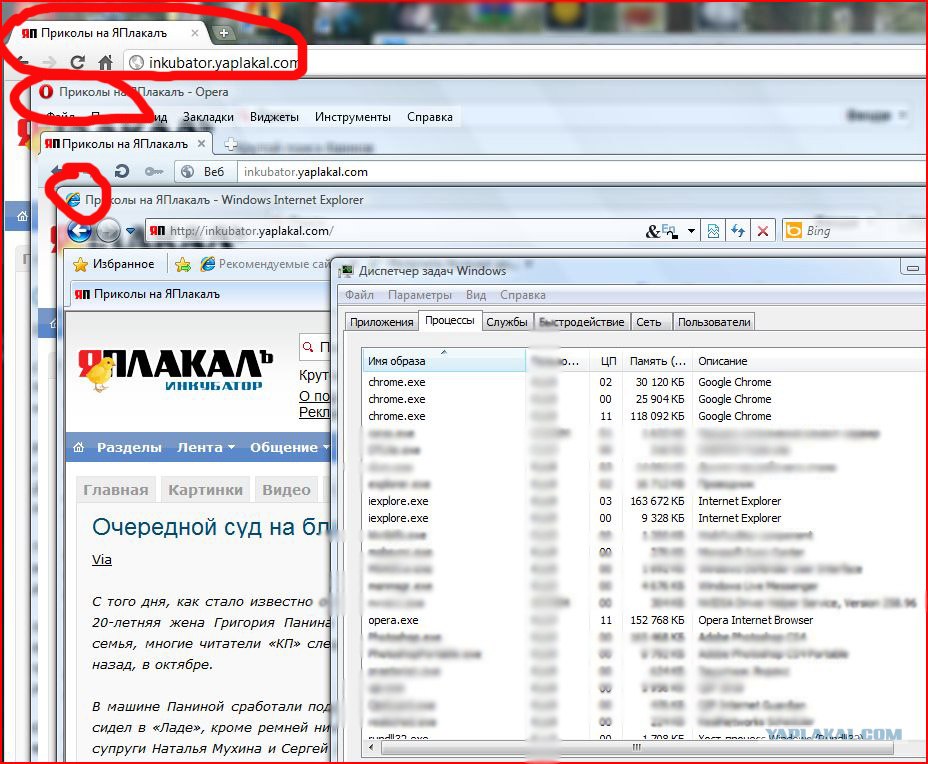Click home icon in site navigation
928x764 pixels.
(x=79, y=447)
